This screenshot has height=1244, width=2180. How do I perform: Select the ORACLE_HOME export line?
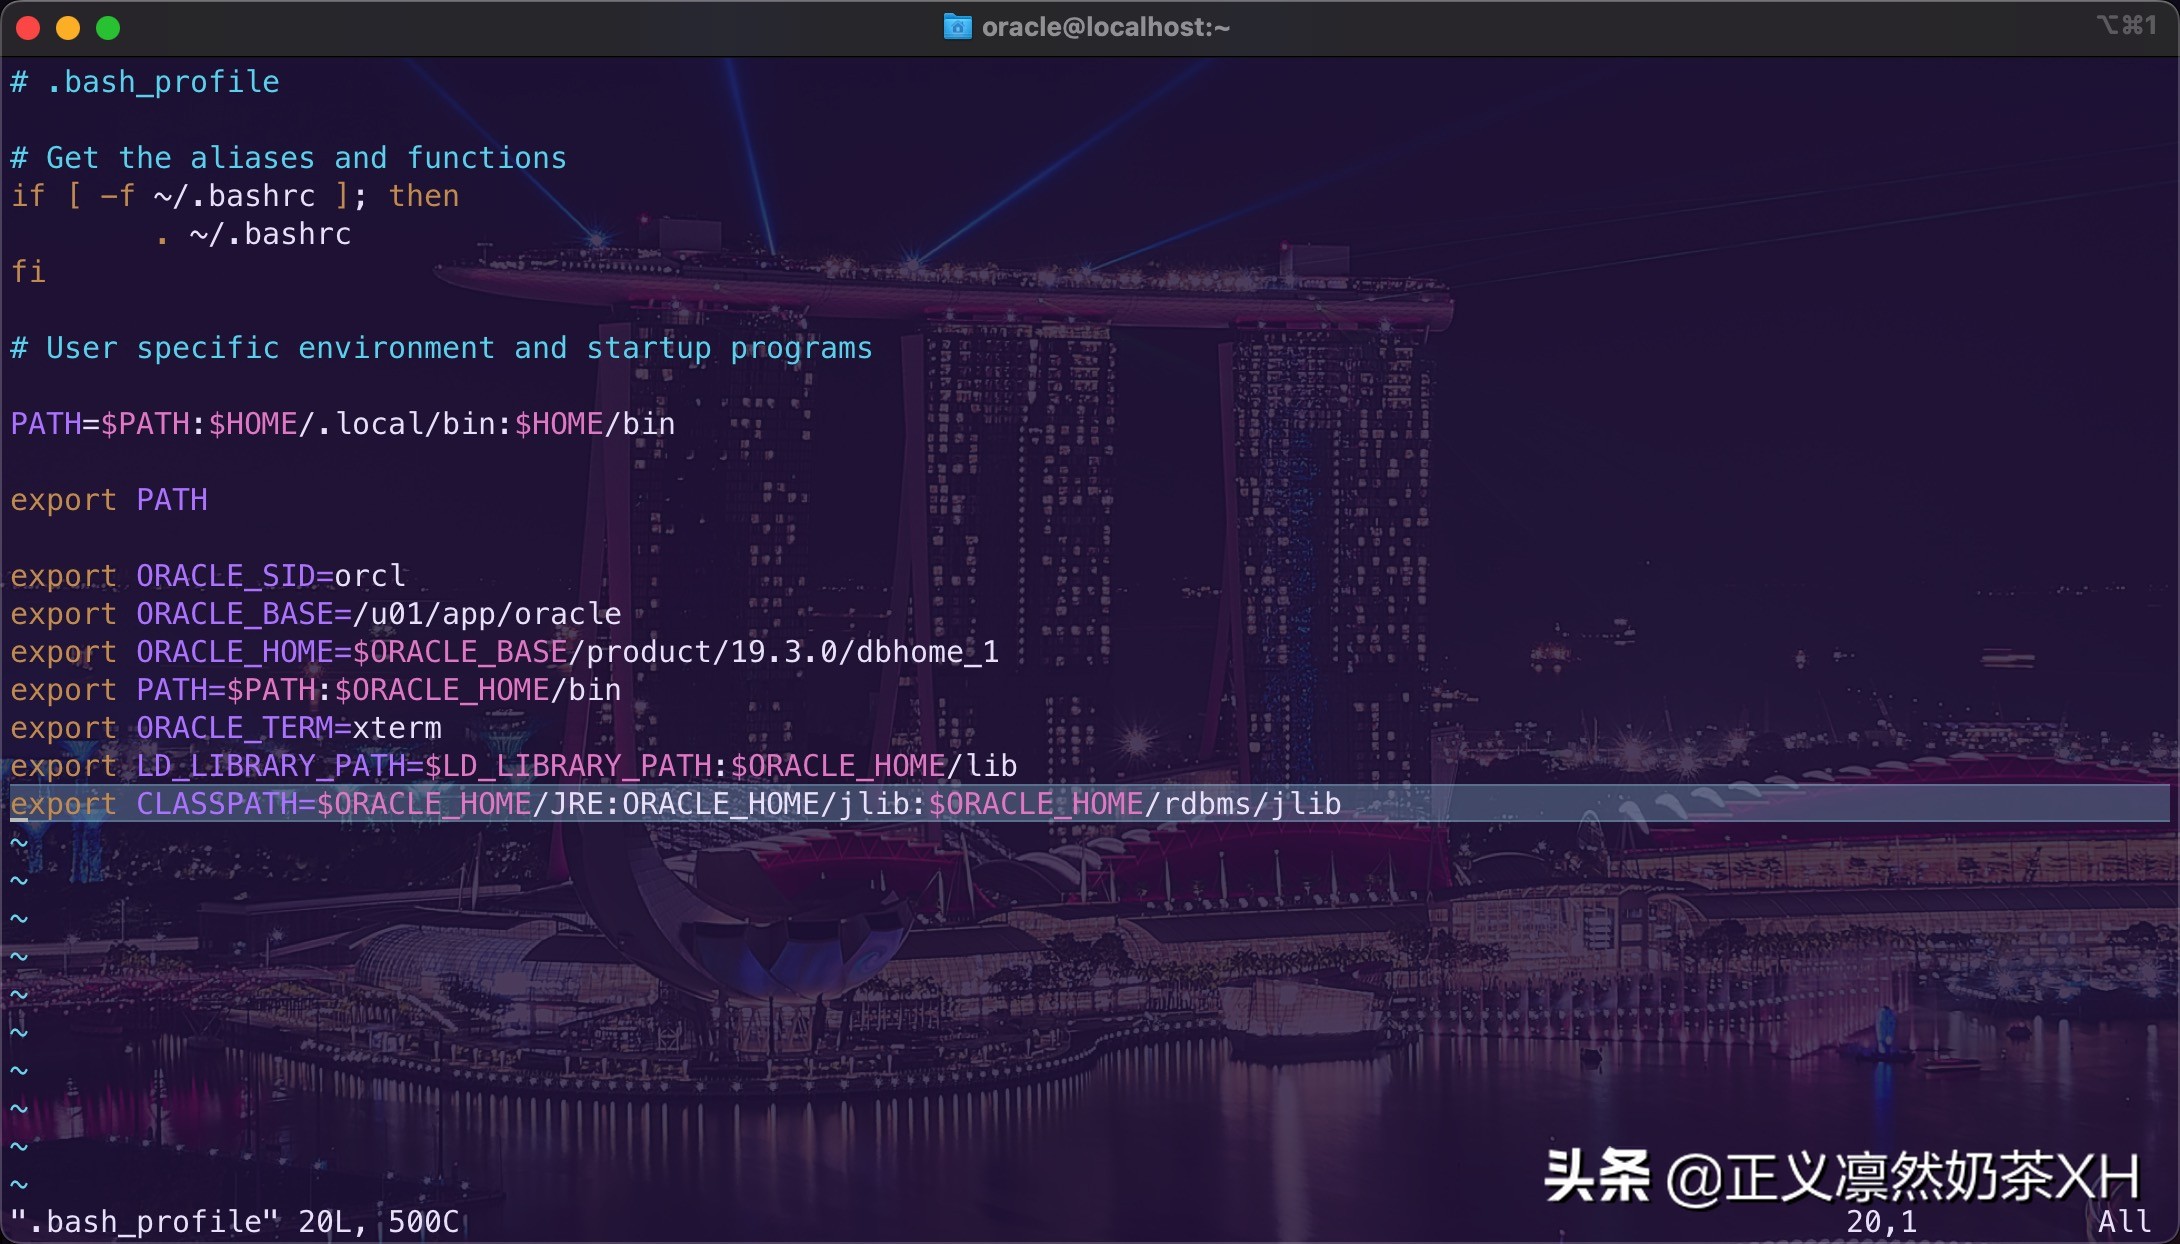click(503, 651)
